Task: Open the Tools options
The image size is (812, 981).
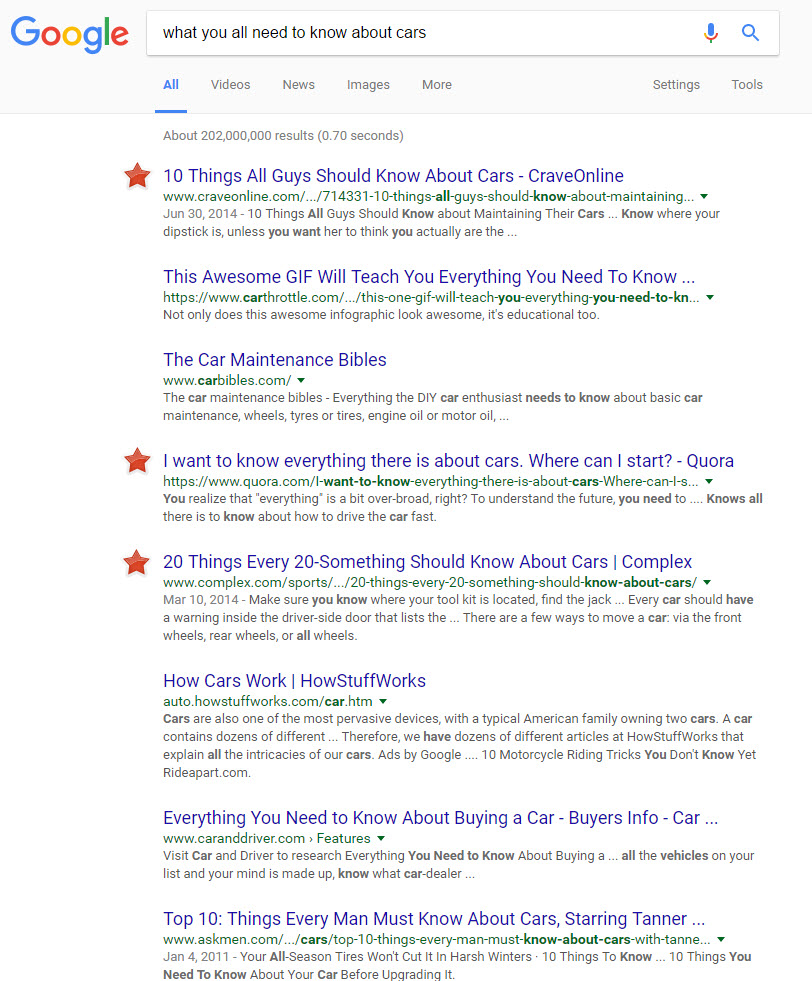Action: 747,84
